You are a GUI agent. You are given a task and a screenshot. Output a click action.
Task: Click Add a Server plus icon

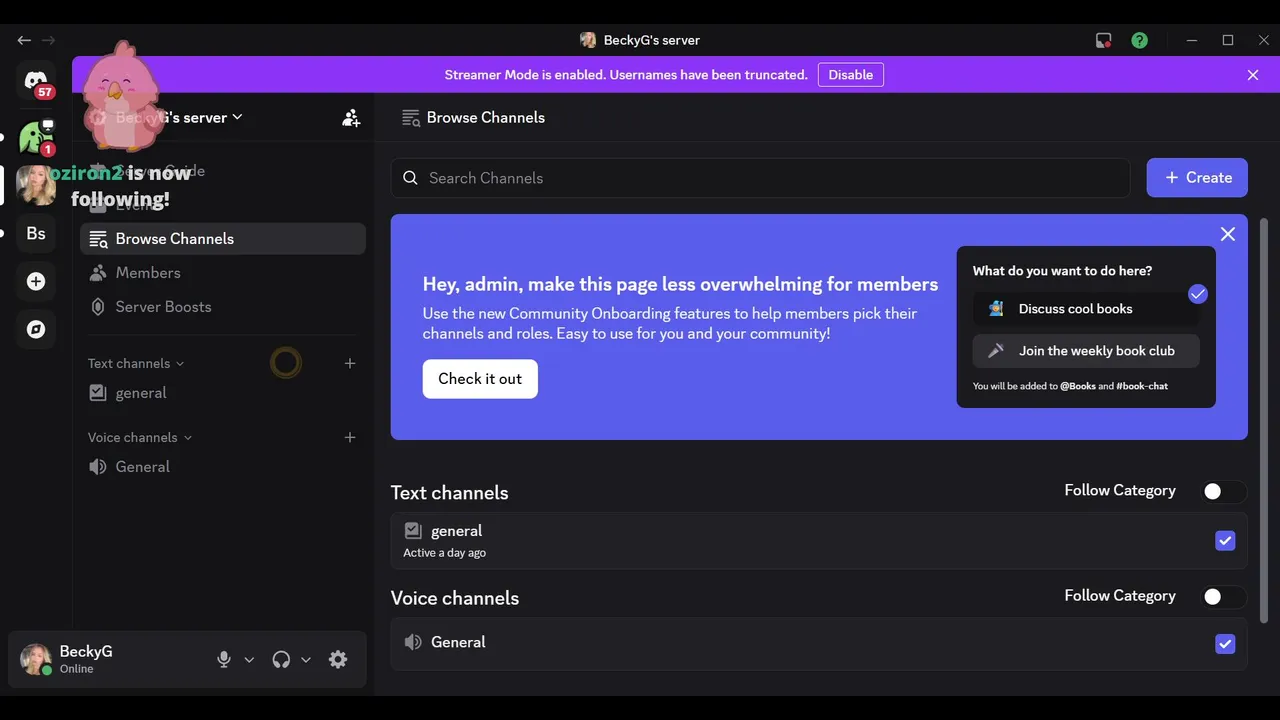point(36,281)
